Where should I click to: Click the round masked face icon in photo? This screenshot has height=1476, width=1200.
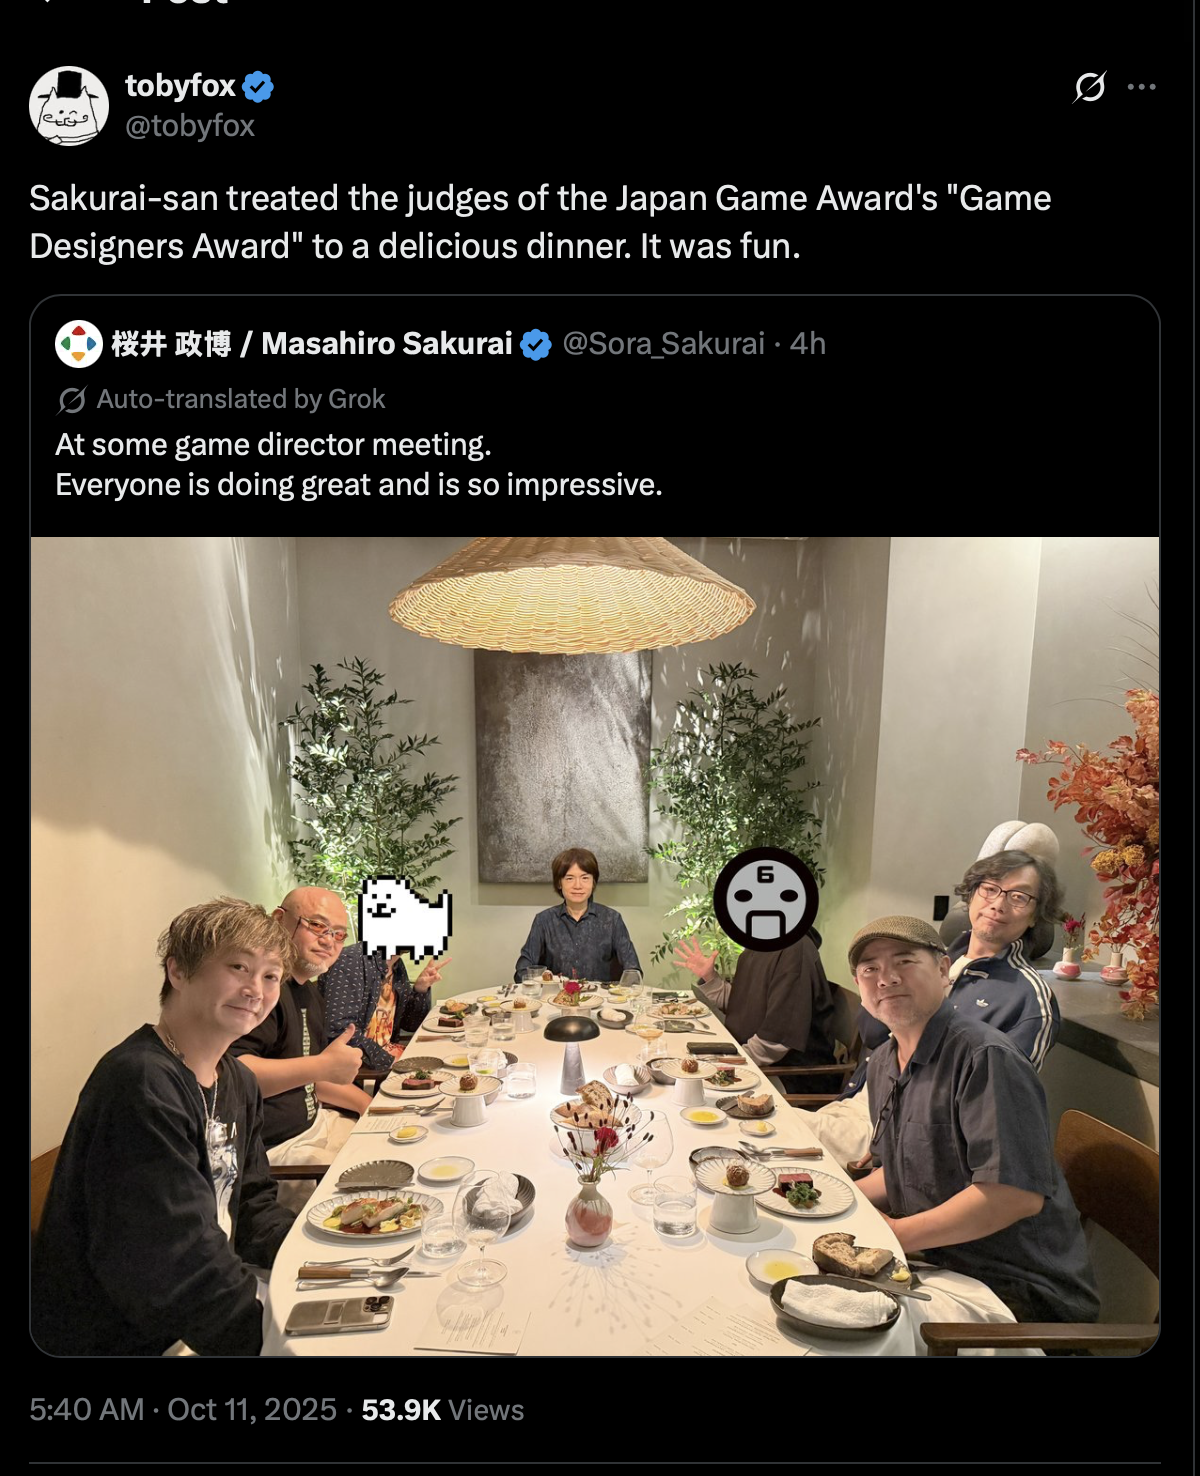(x=766, y=899)
